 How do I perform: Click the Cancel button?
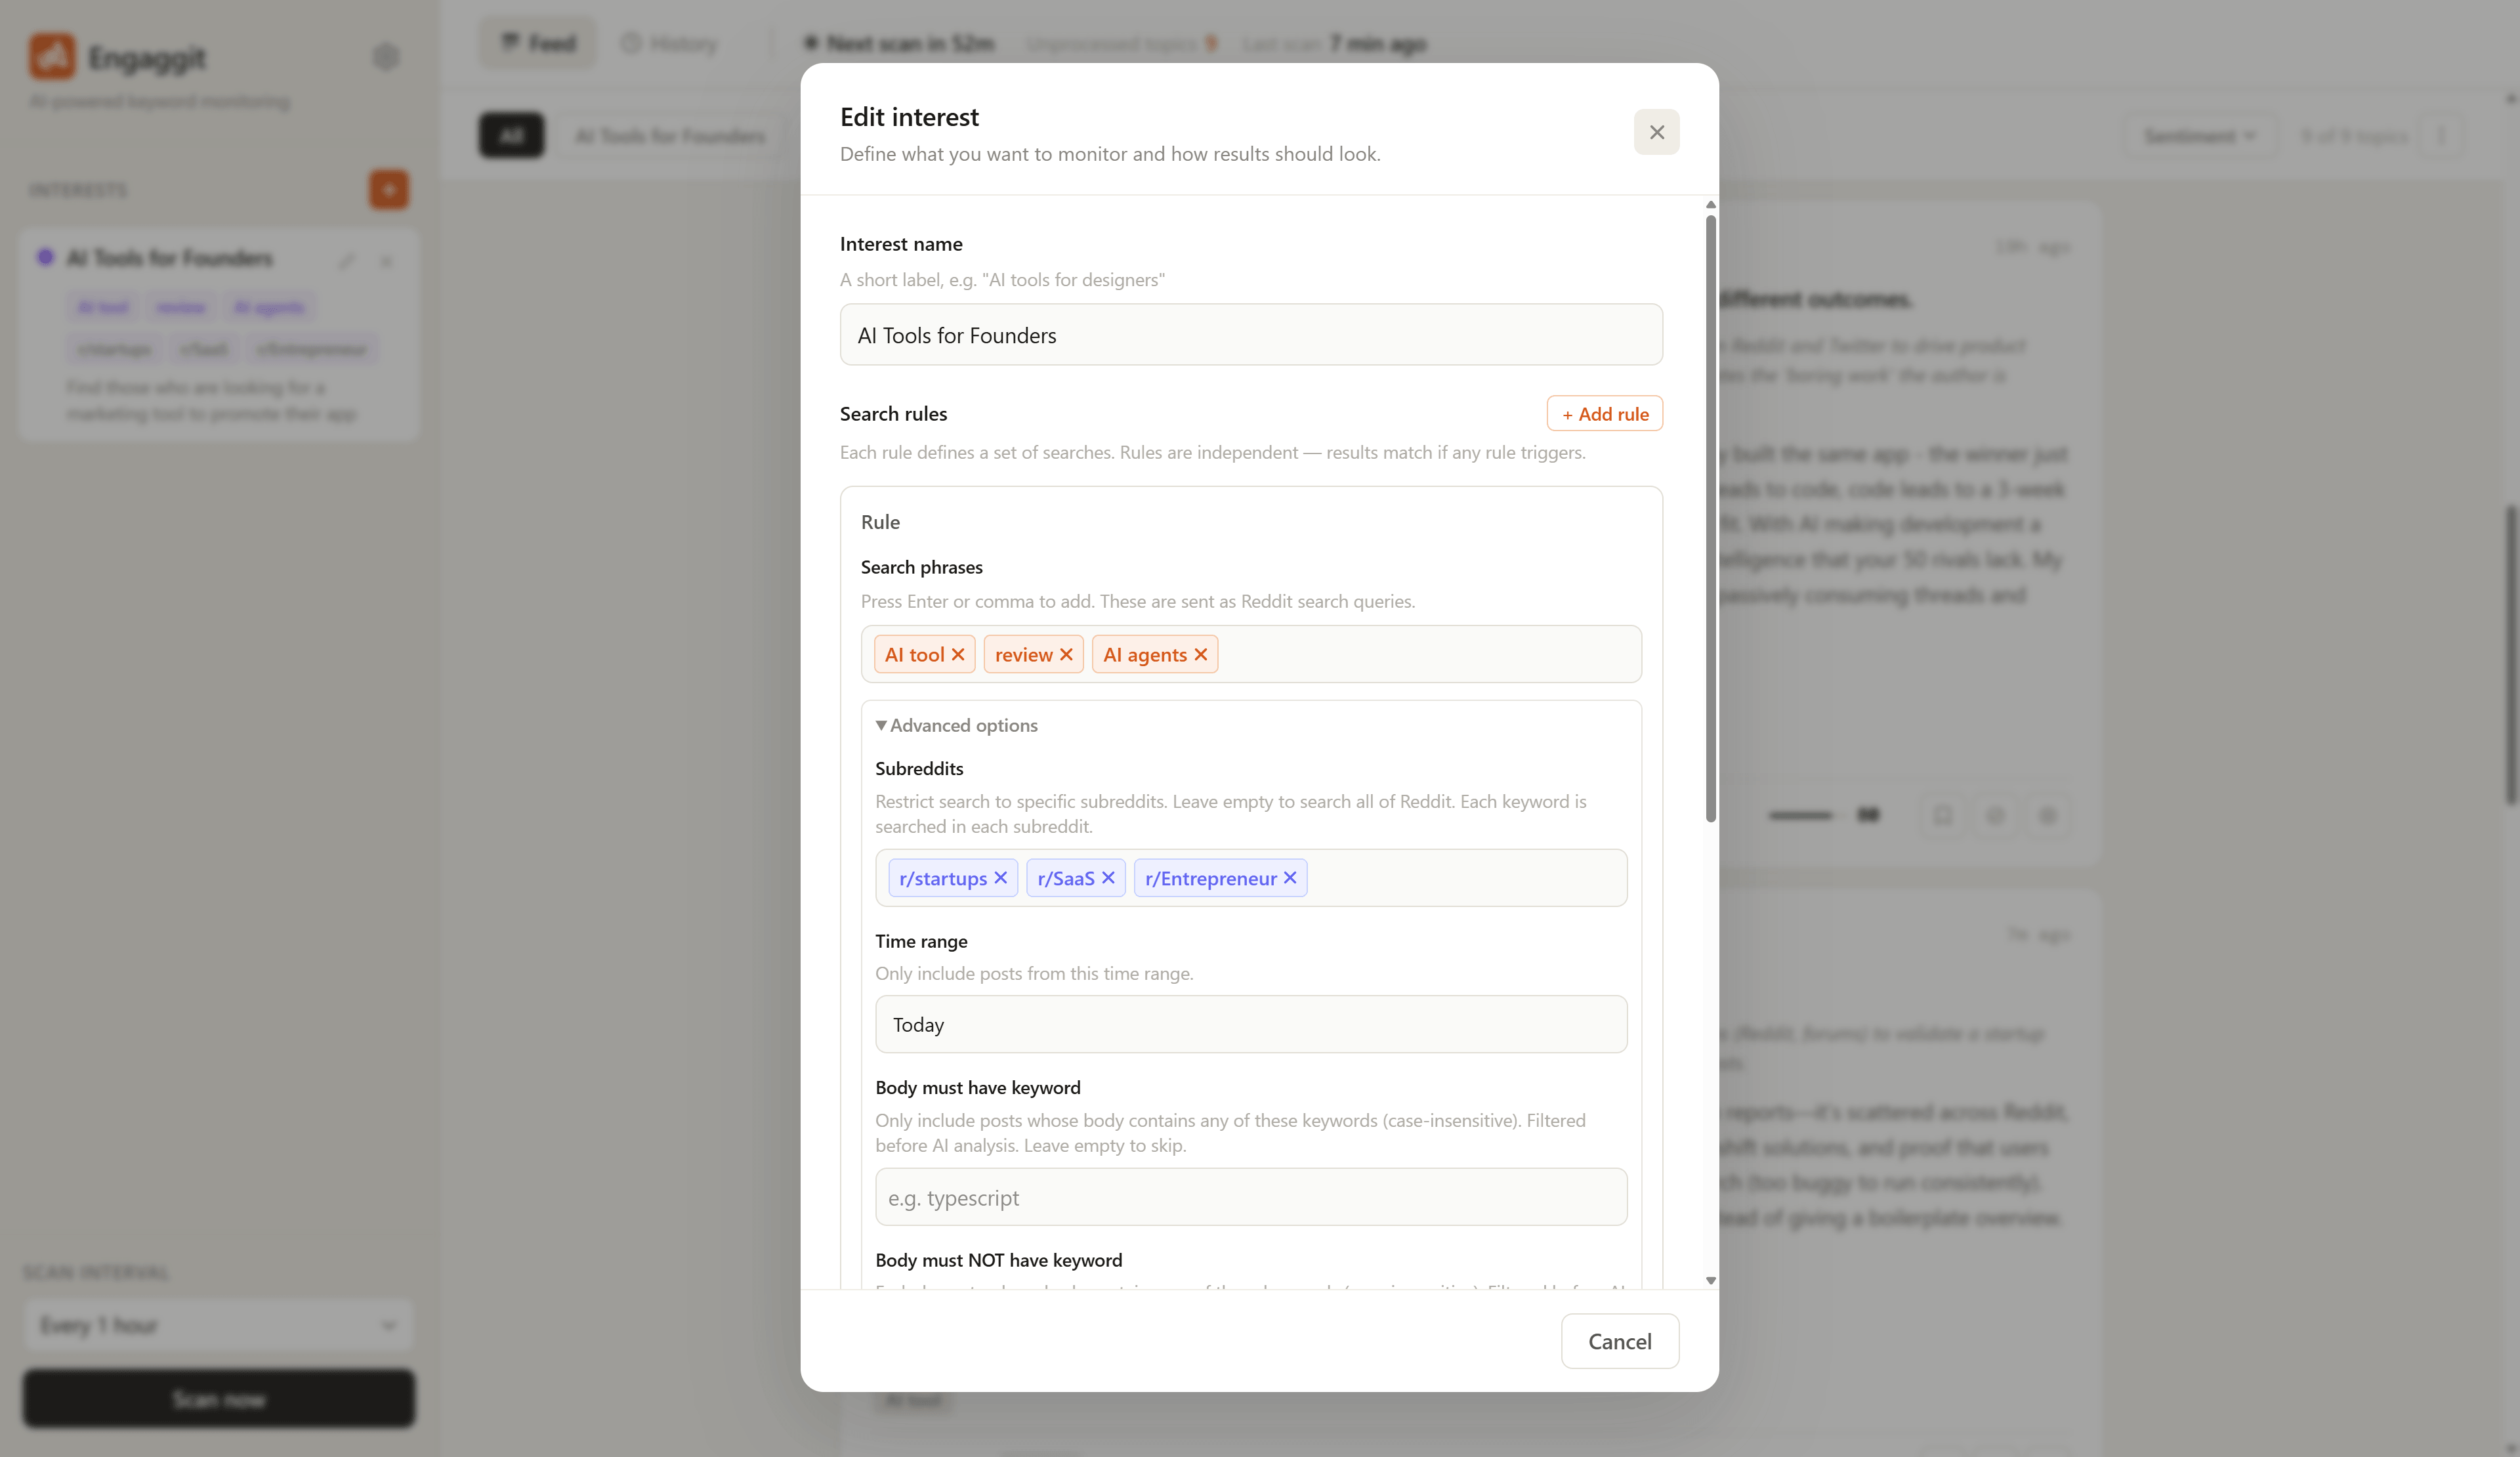click(x=1619, y=1341)
